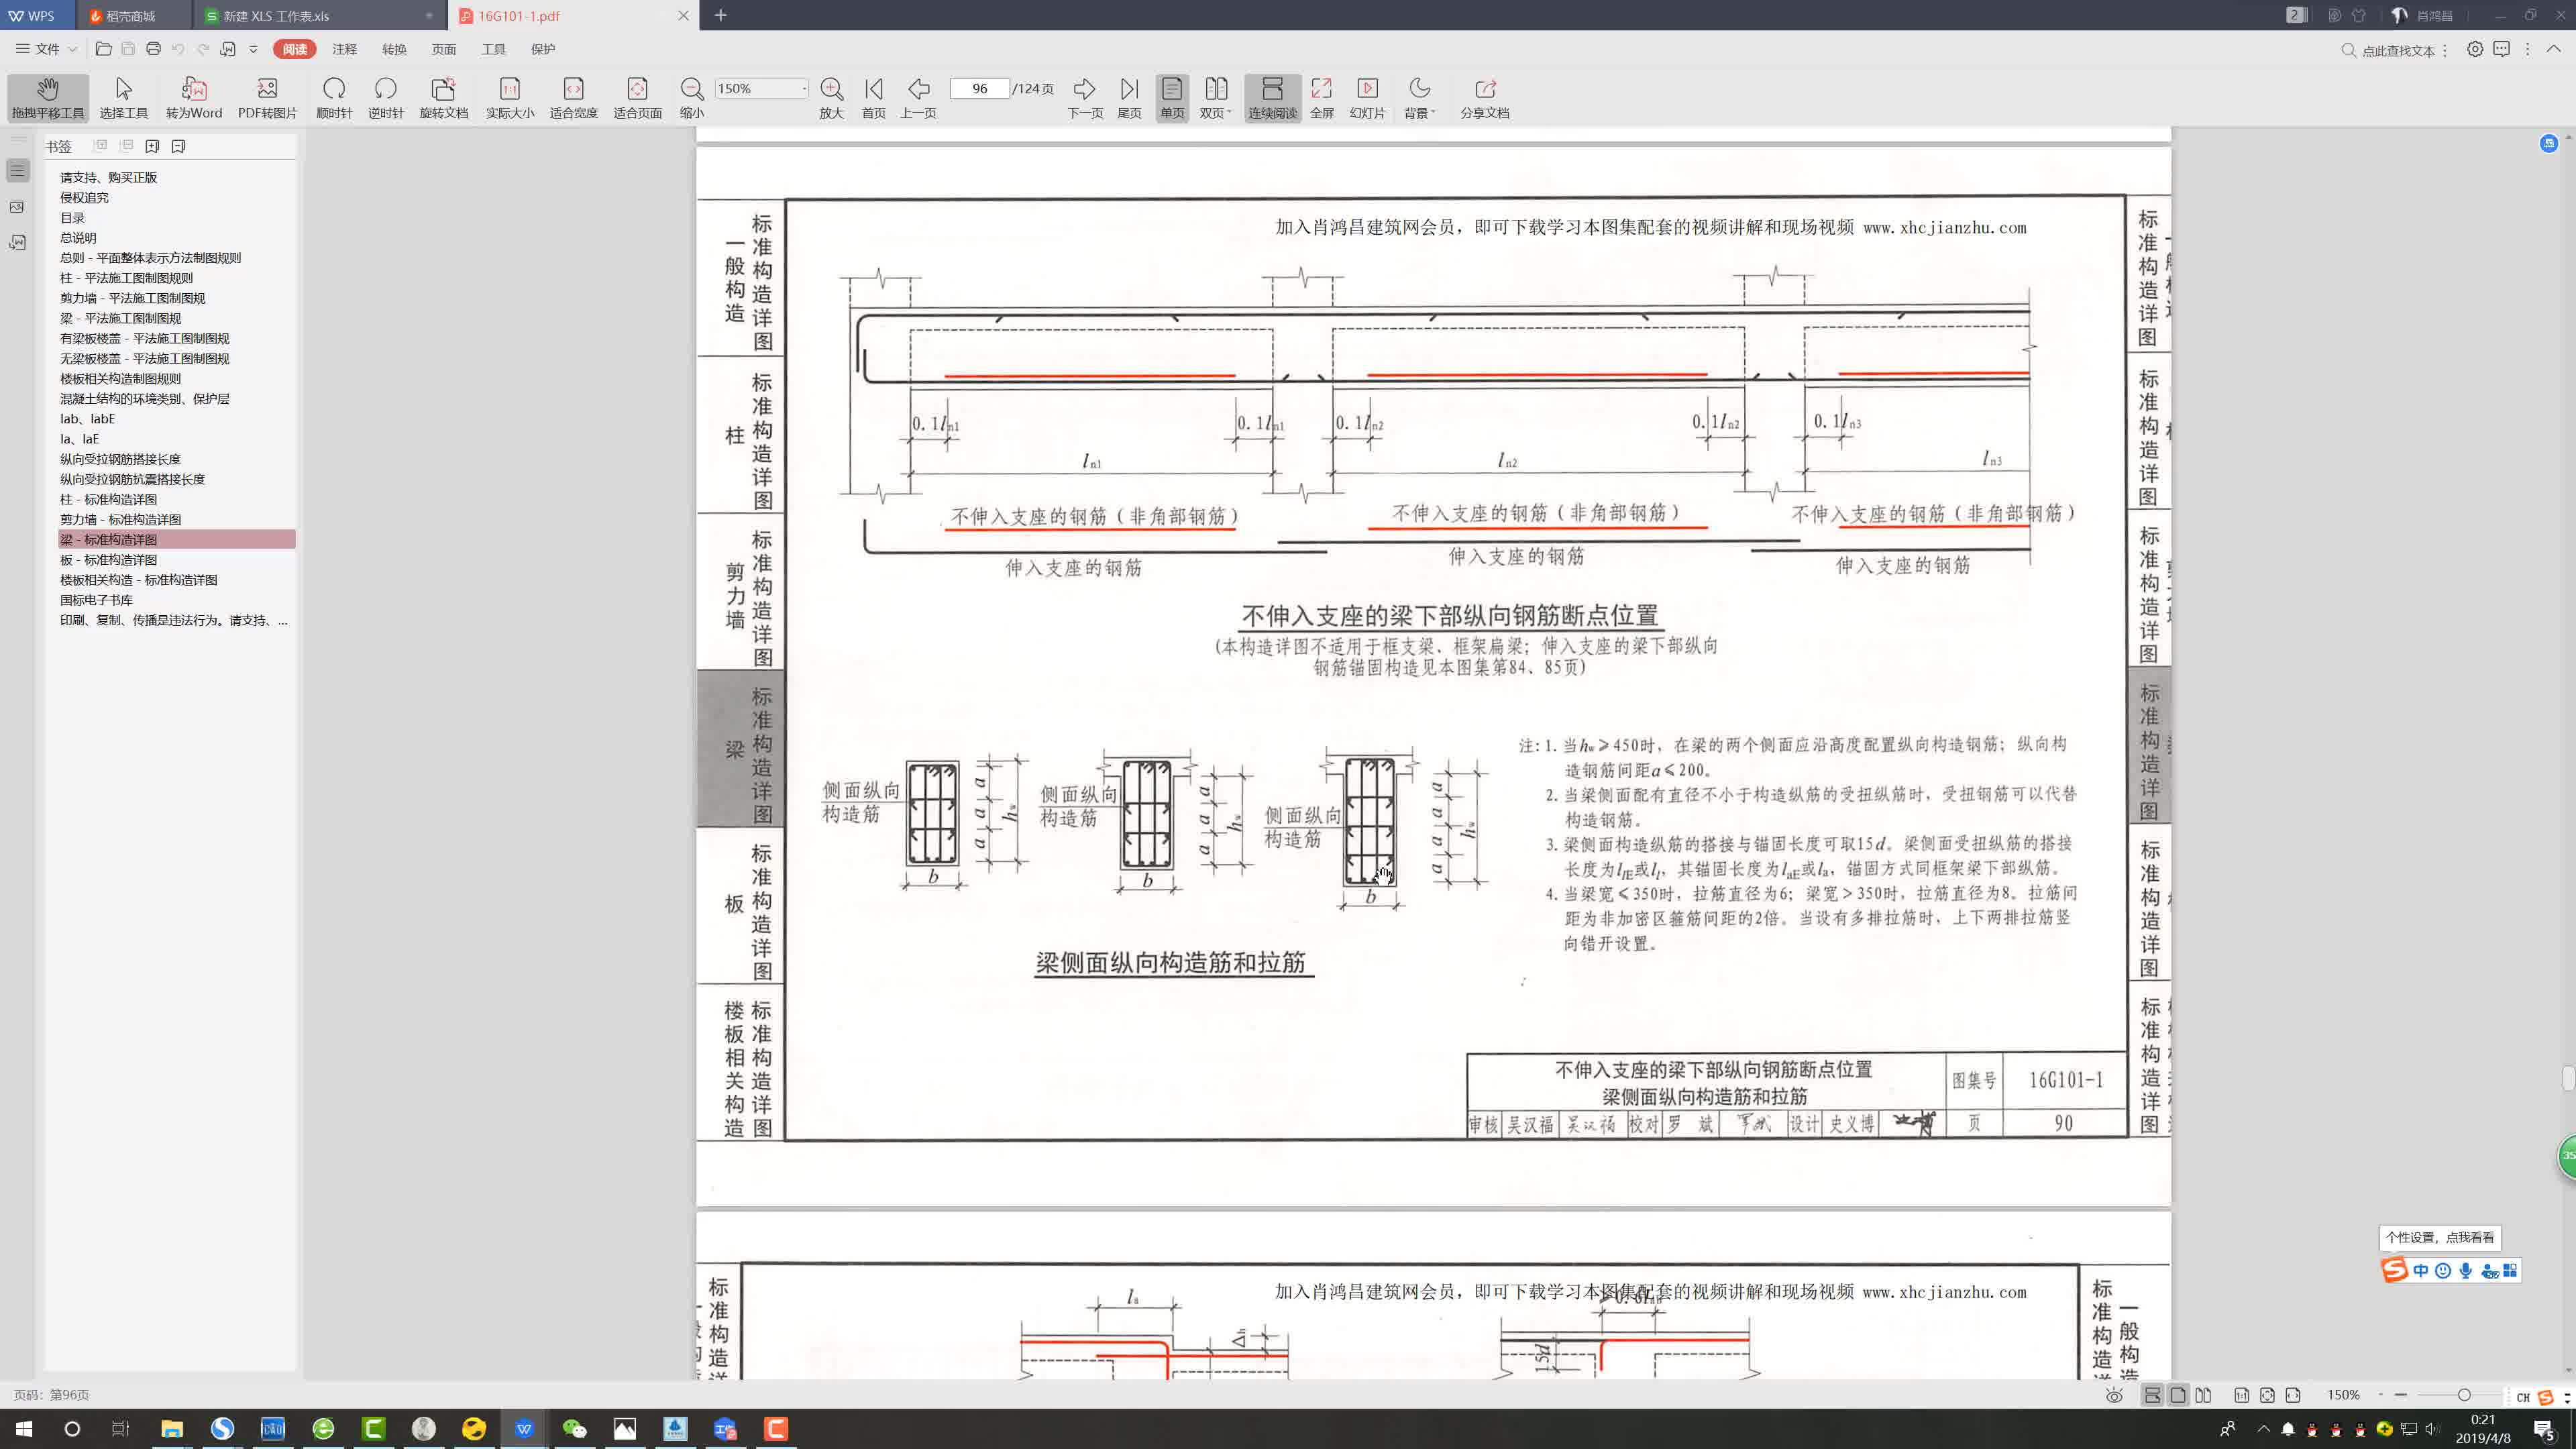Adjust the zoom slider in status bar
The height and width of the screenshot is (1449, 2576).
pyautogui.click(x=2463, y=1395)
